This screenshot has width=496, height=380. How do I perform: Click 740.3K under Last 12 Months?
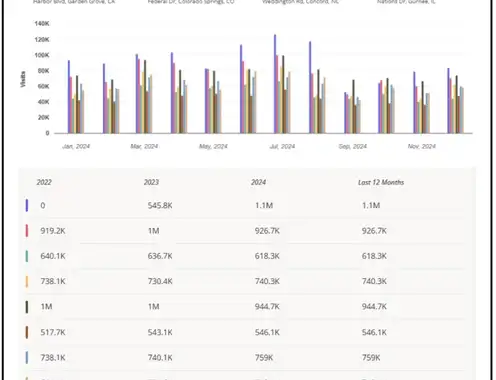click(374, 281)
